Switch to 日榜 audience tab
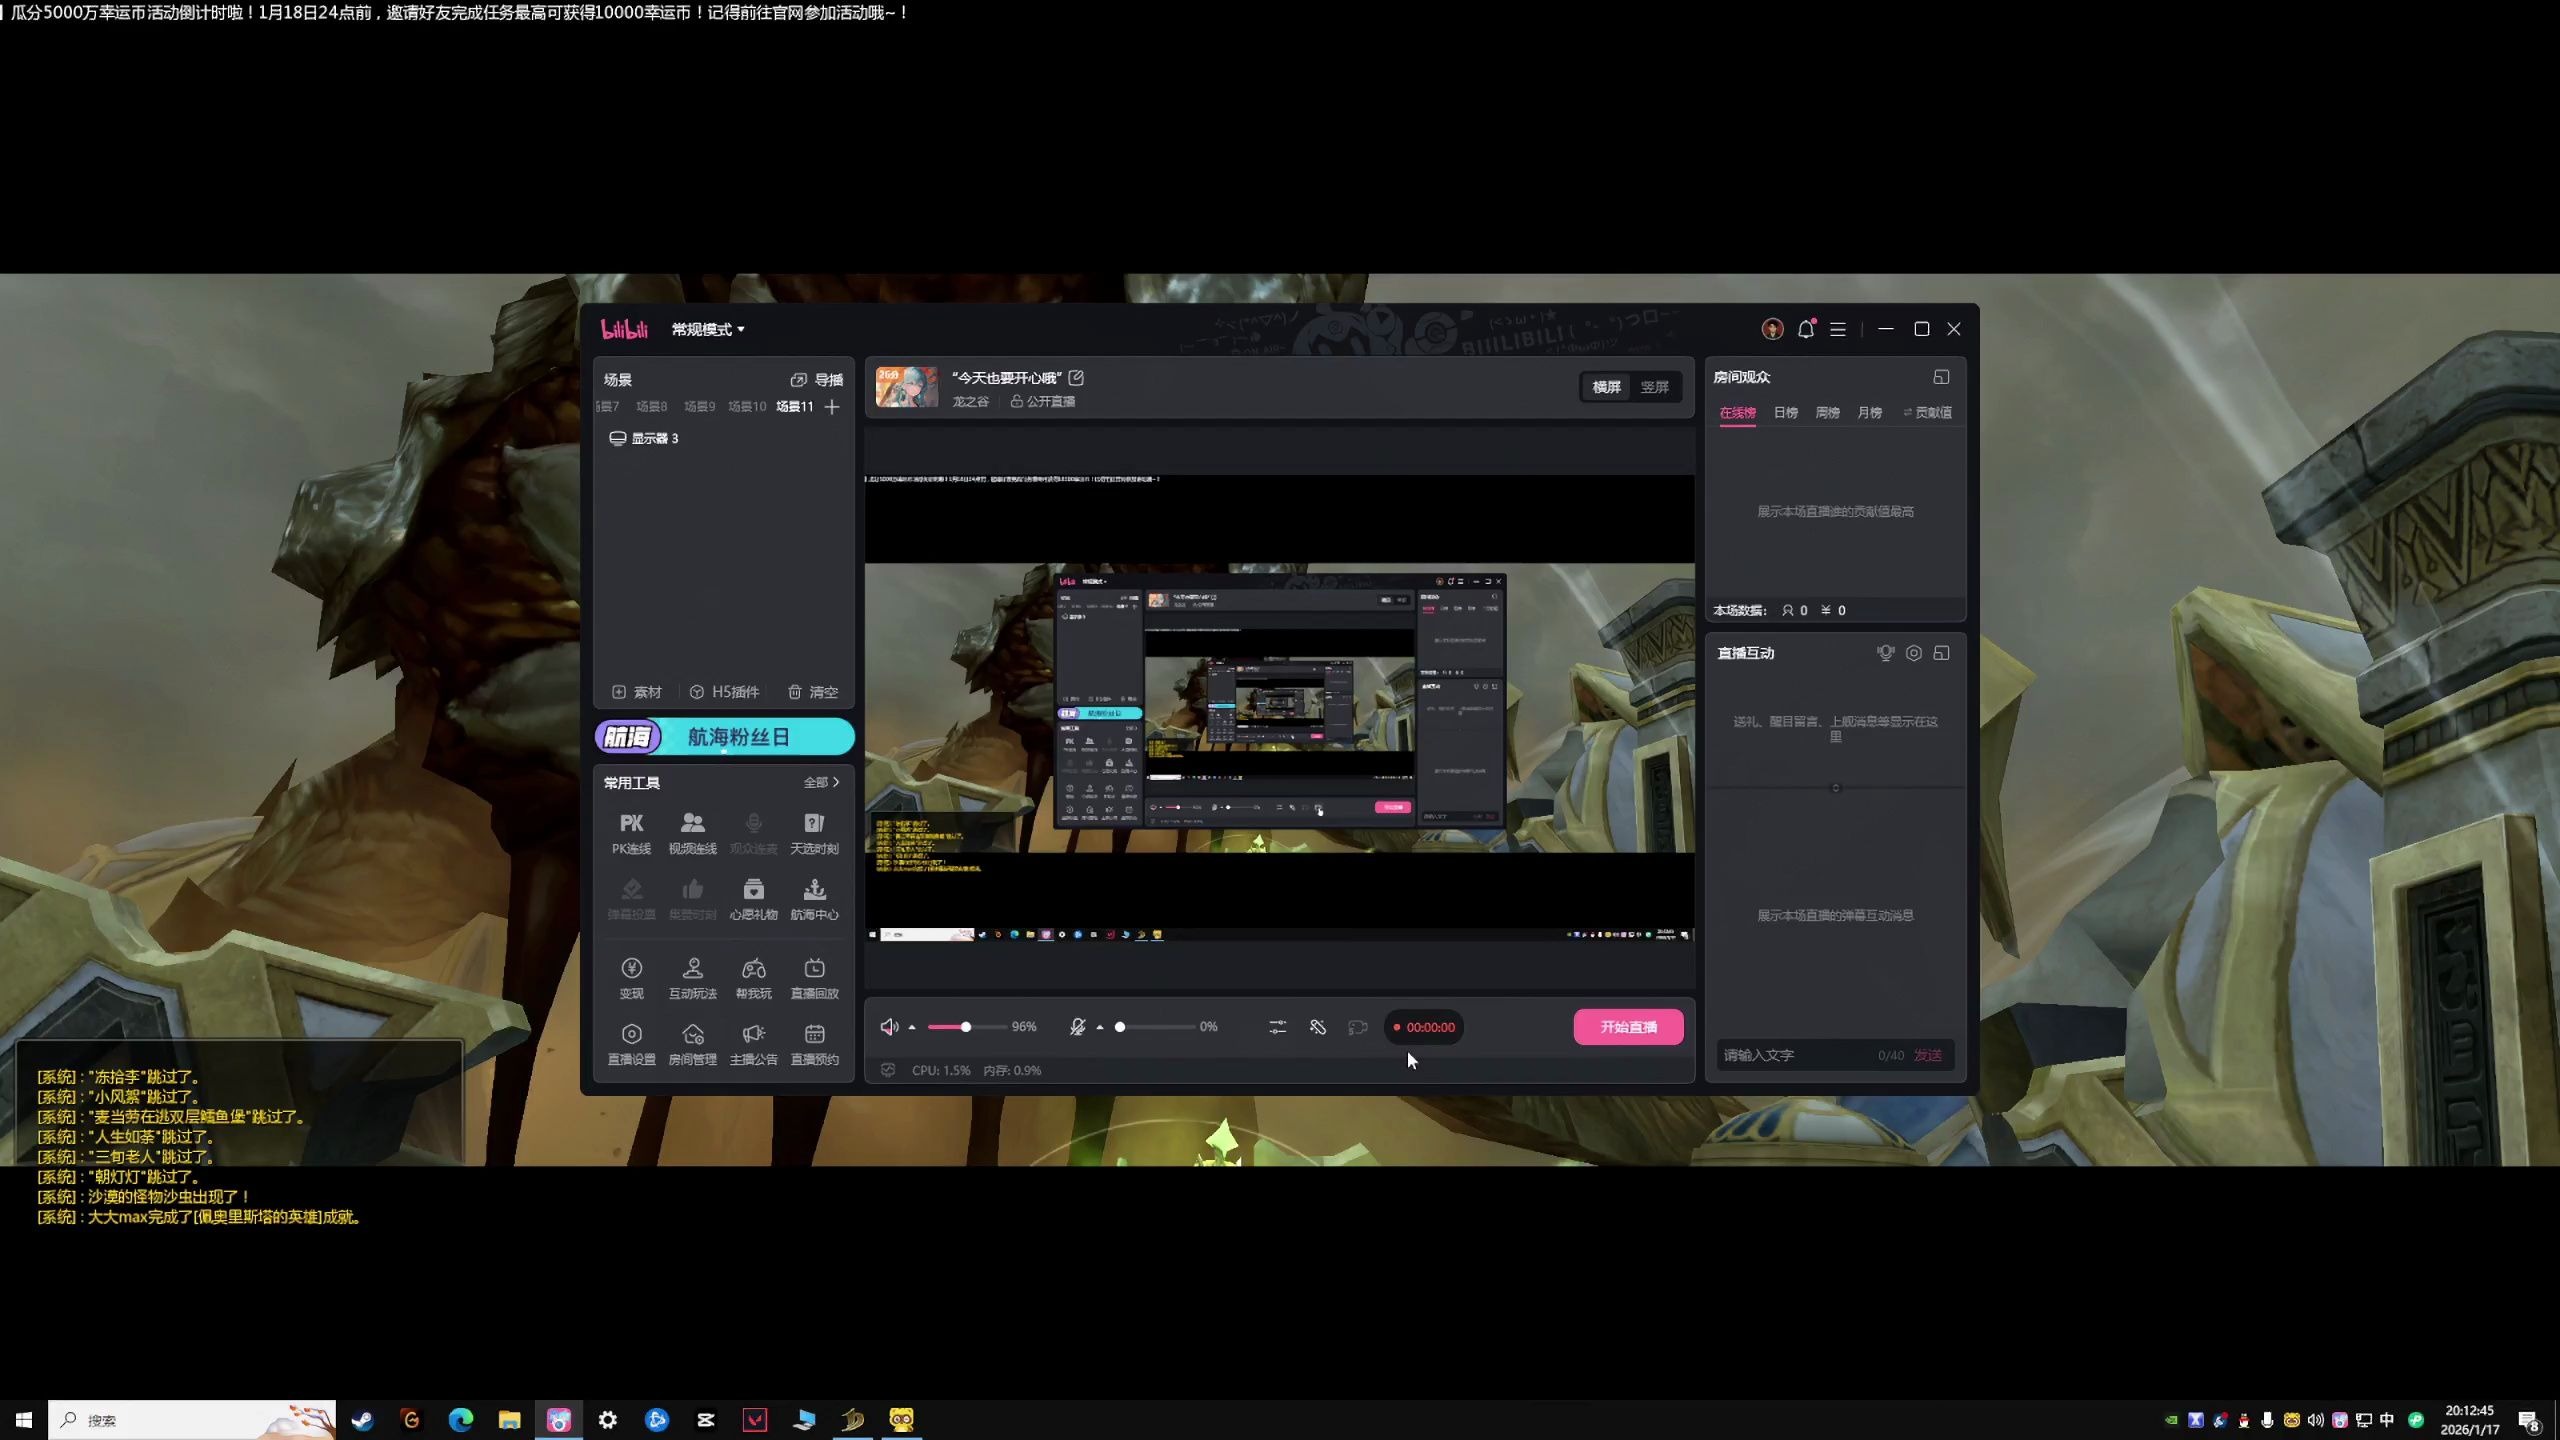 tap(1785, 412)
